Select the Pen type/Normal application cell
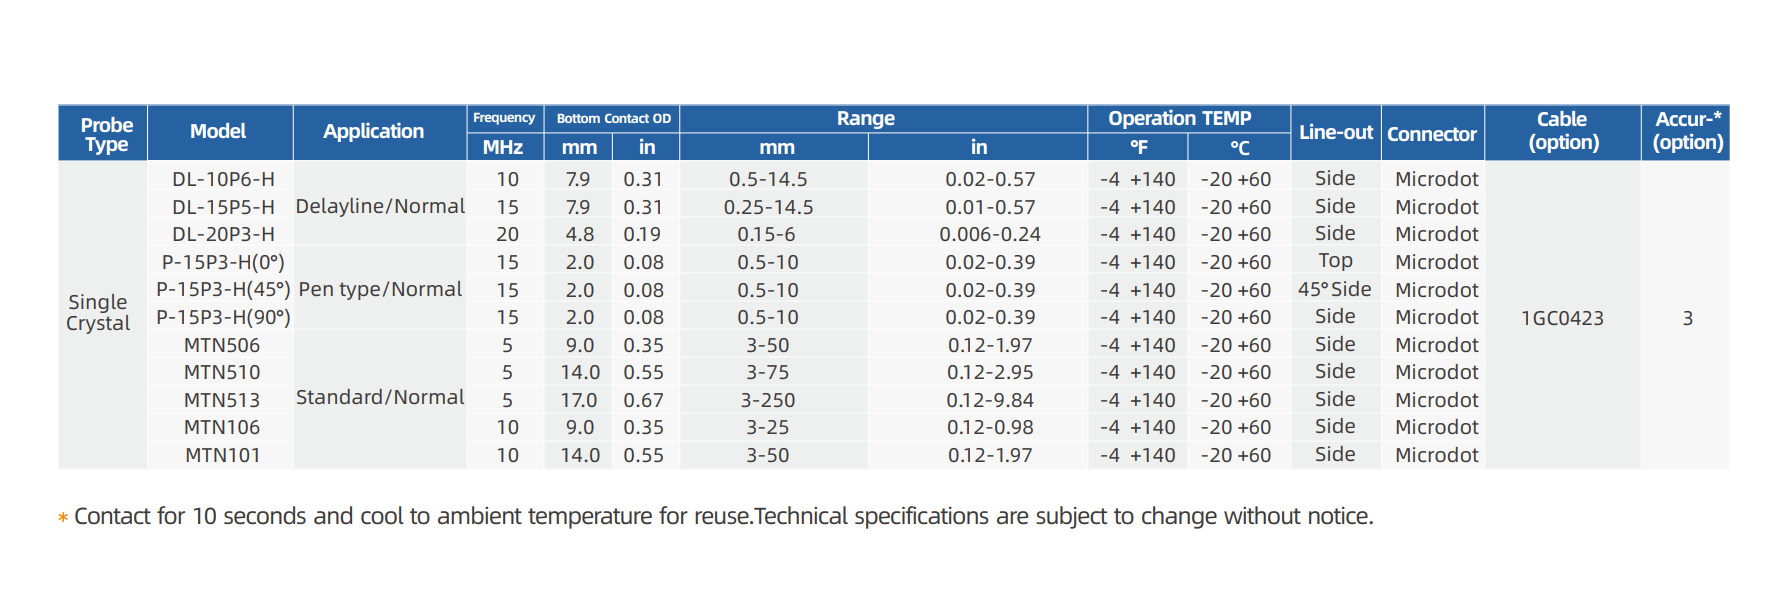Screen dimensions: 1768x602 click(x=380, y=290)
